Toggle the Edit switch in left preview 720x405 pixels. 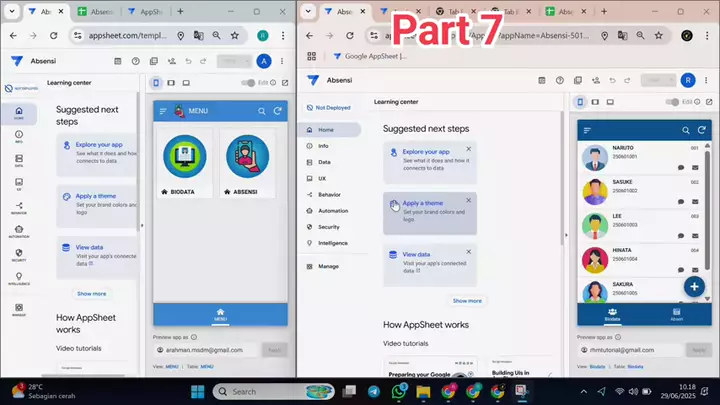tap(251, 83)
